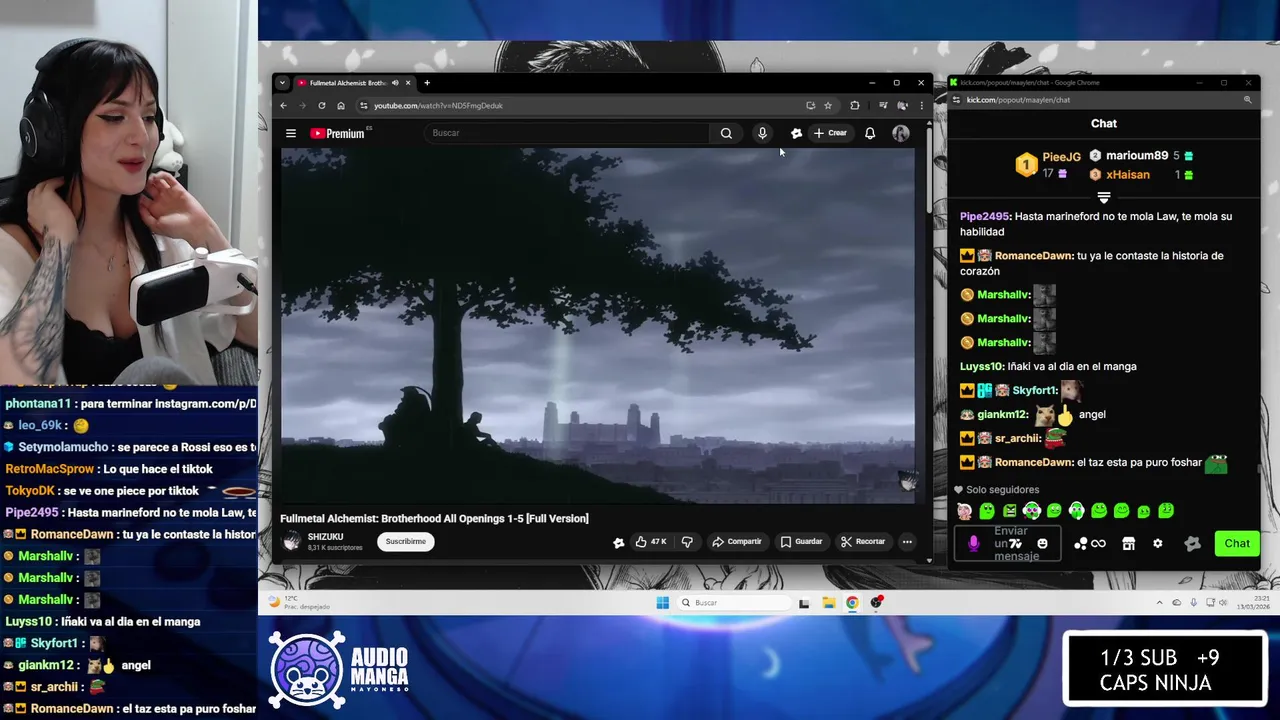This screenshot has width=1280, height=720.
Task: Open Google Chrome from the taskbar
Action: point(852,602)
